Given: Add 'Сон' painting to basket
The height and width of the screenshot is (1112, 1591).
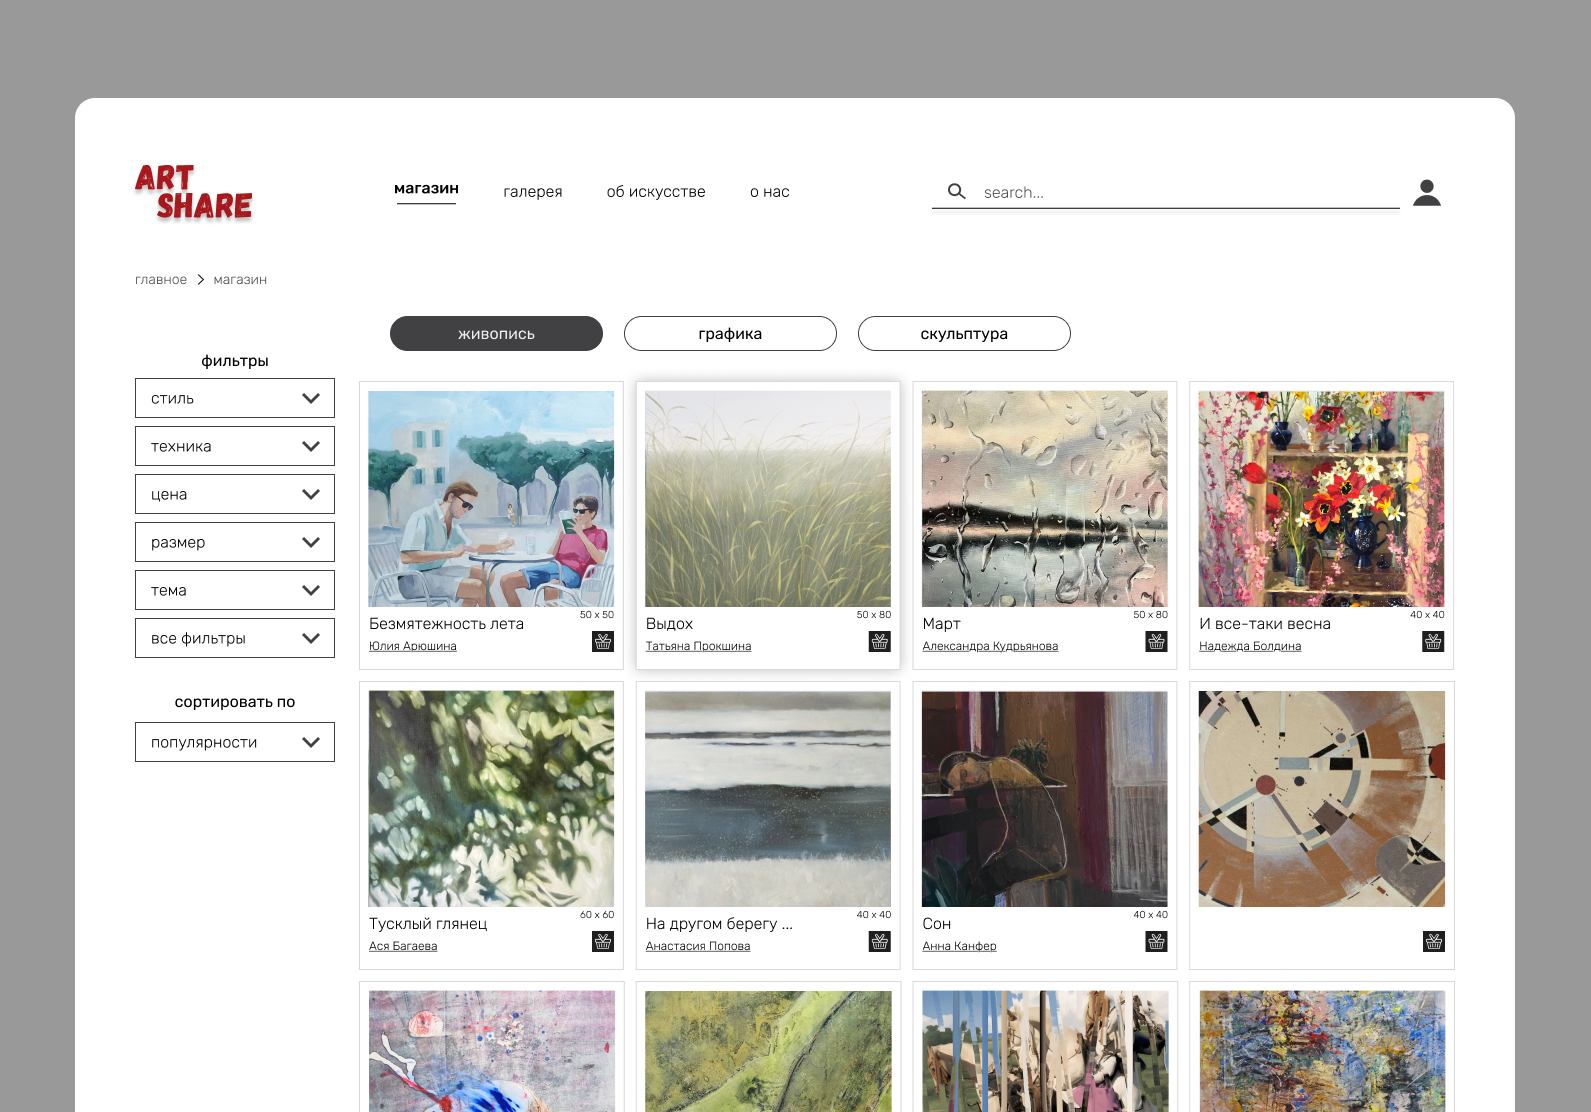Looking at the screenshot, I should click(1156, 942).
